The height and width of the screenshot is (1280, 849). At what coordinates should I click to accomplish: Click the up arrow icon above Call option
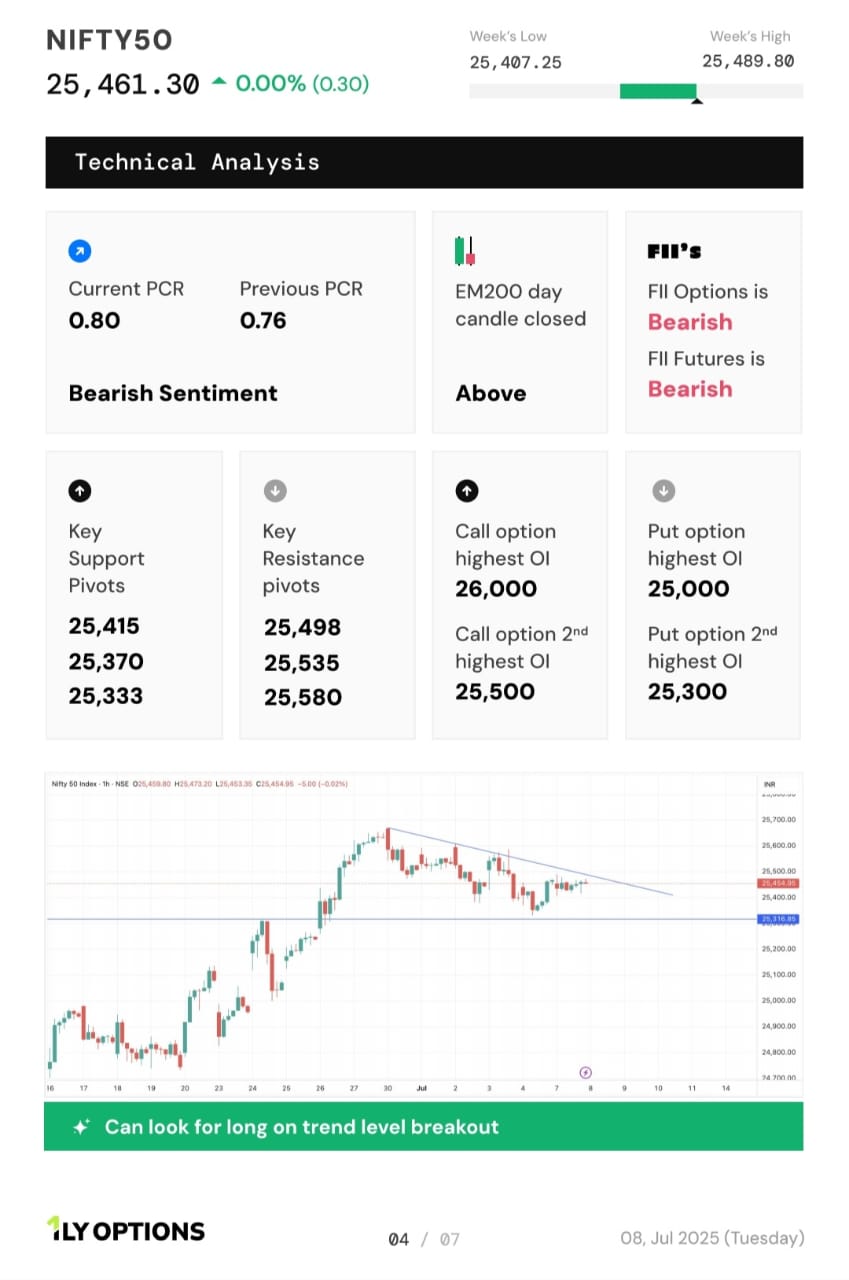point(466,490)
